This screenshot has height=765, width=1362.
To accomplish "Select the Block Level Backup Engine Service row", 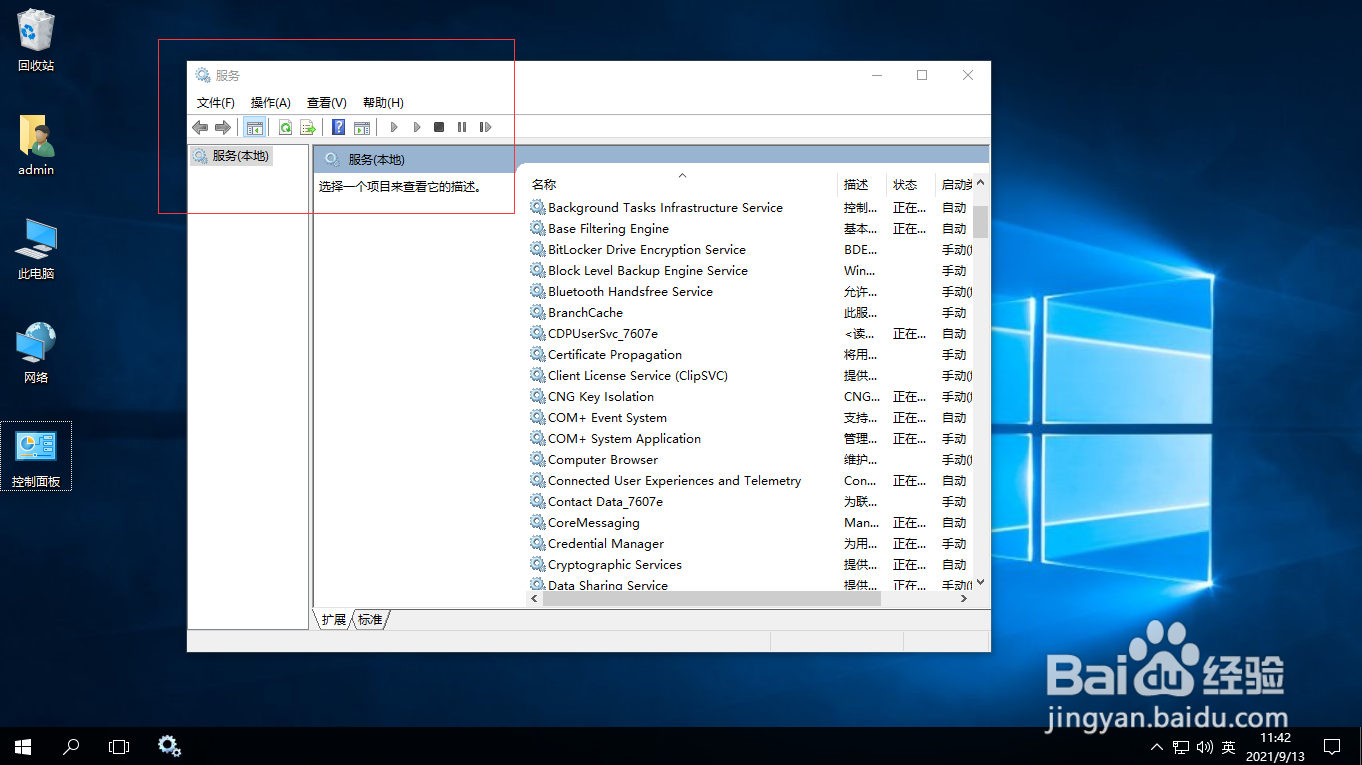I will 750,270.
